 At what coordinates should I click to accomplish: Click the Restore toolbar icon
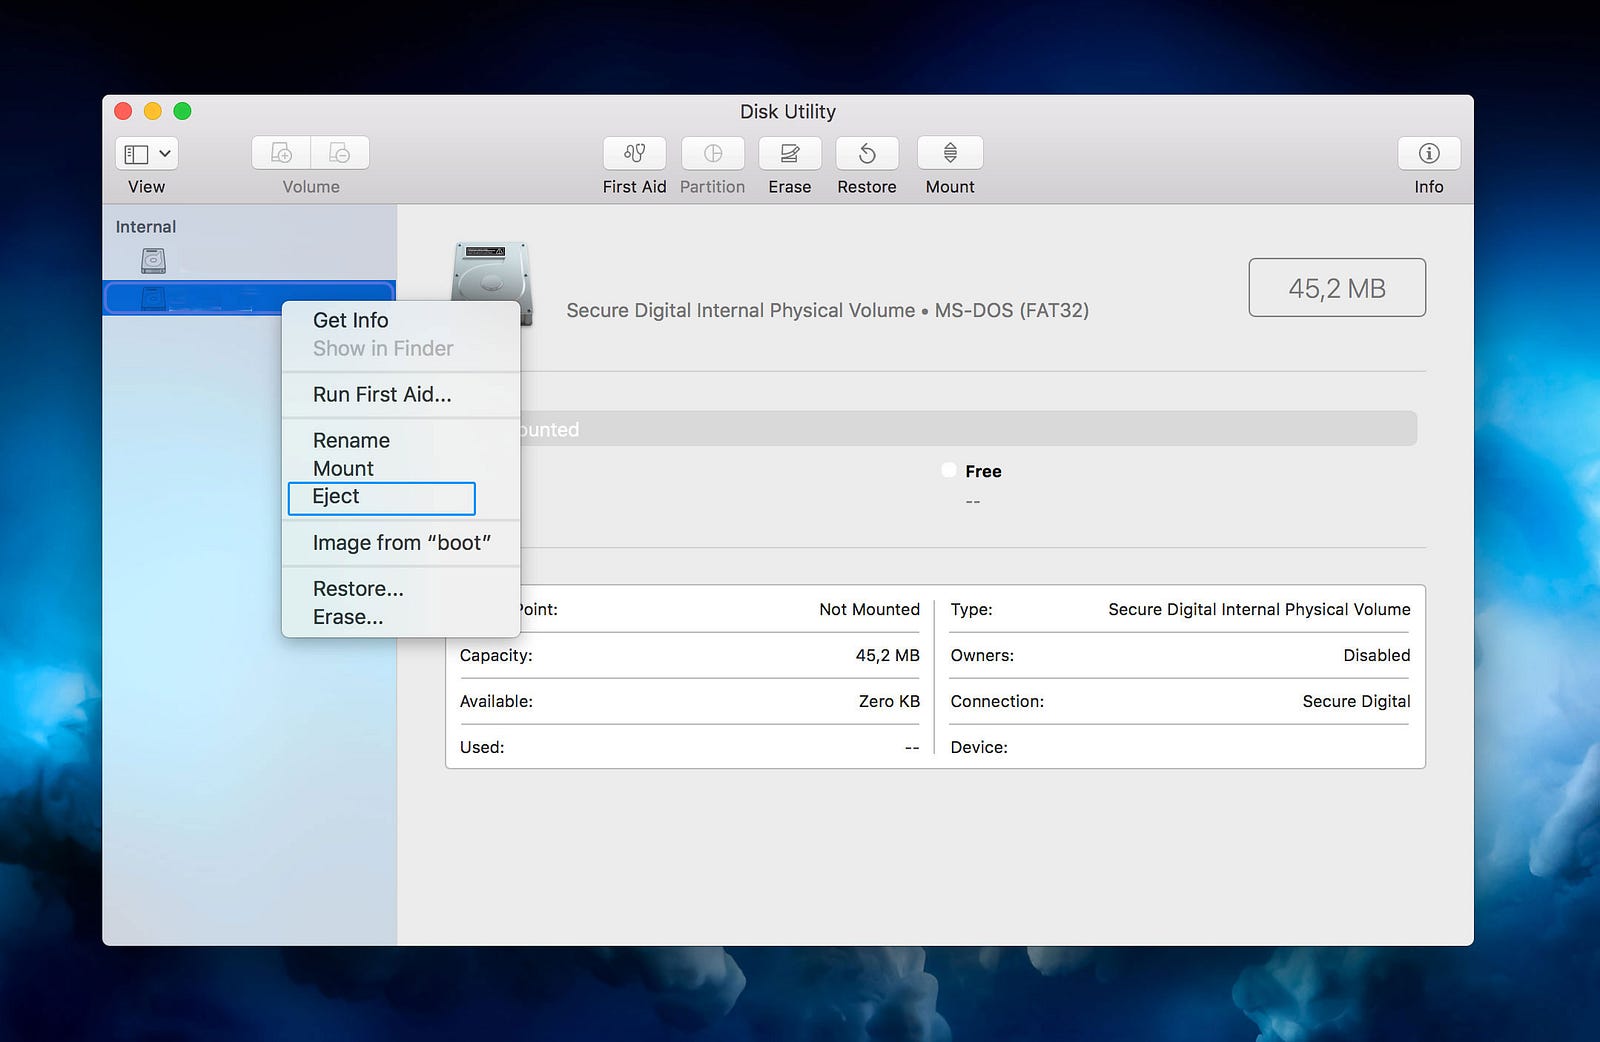click(x=867, y=153)
